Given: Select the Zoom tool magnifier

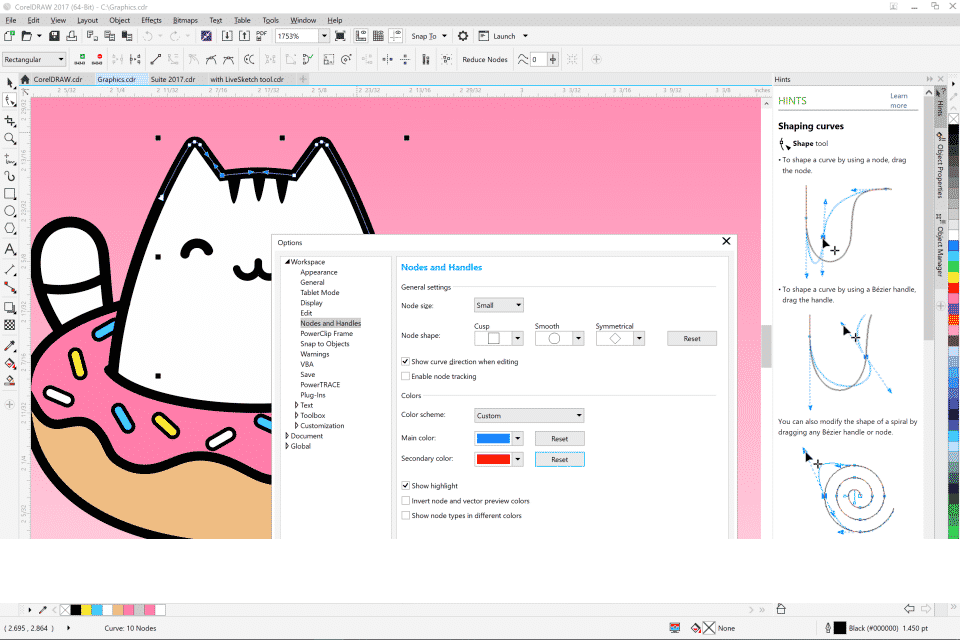Looking at the screenshot, I should pyautogui.click(x=10, y=139).
